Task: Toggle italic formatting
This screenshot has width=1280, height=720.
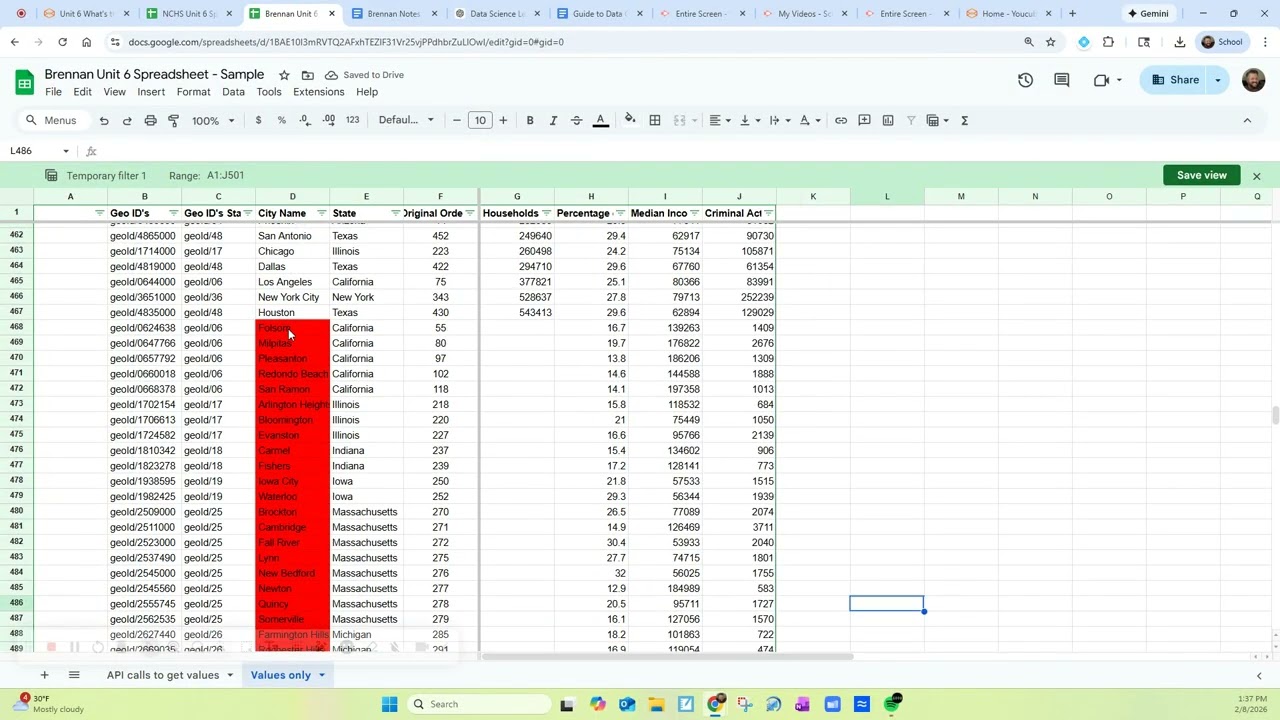Action: click(553, 120)
